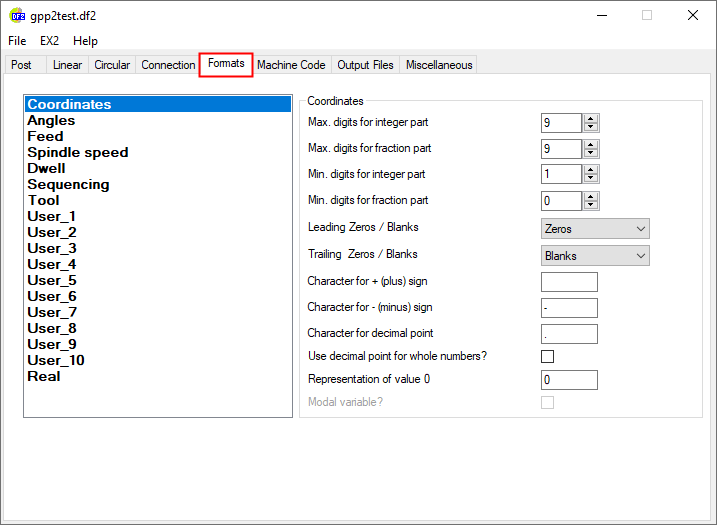Increase max digits for integer part

591,118
